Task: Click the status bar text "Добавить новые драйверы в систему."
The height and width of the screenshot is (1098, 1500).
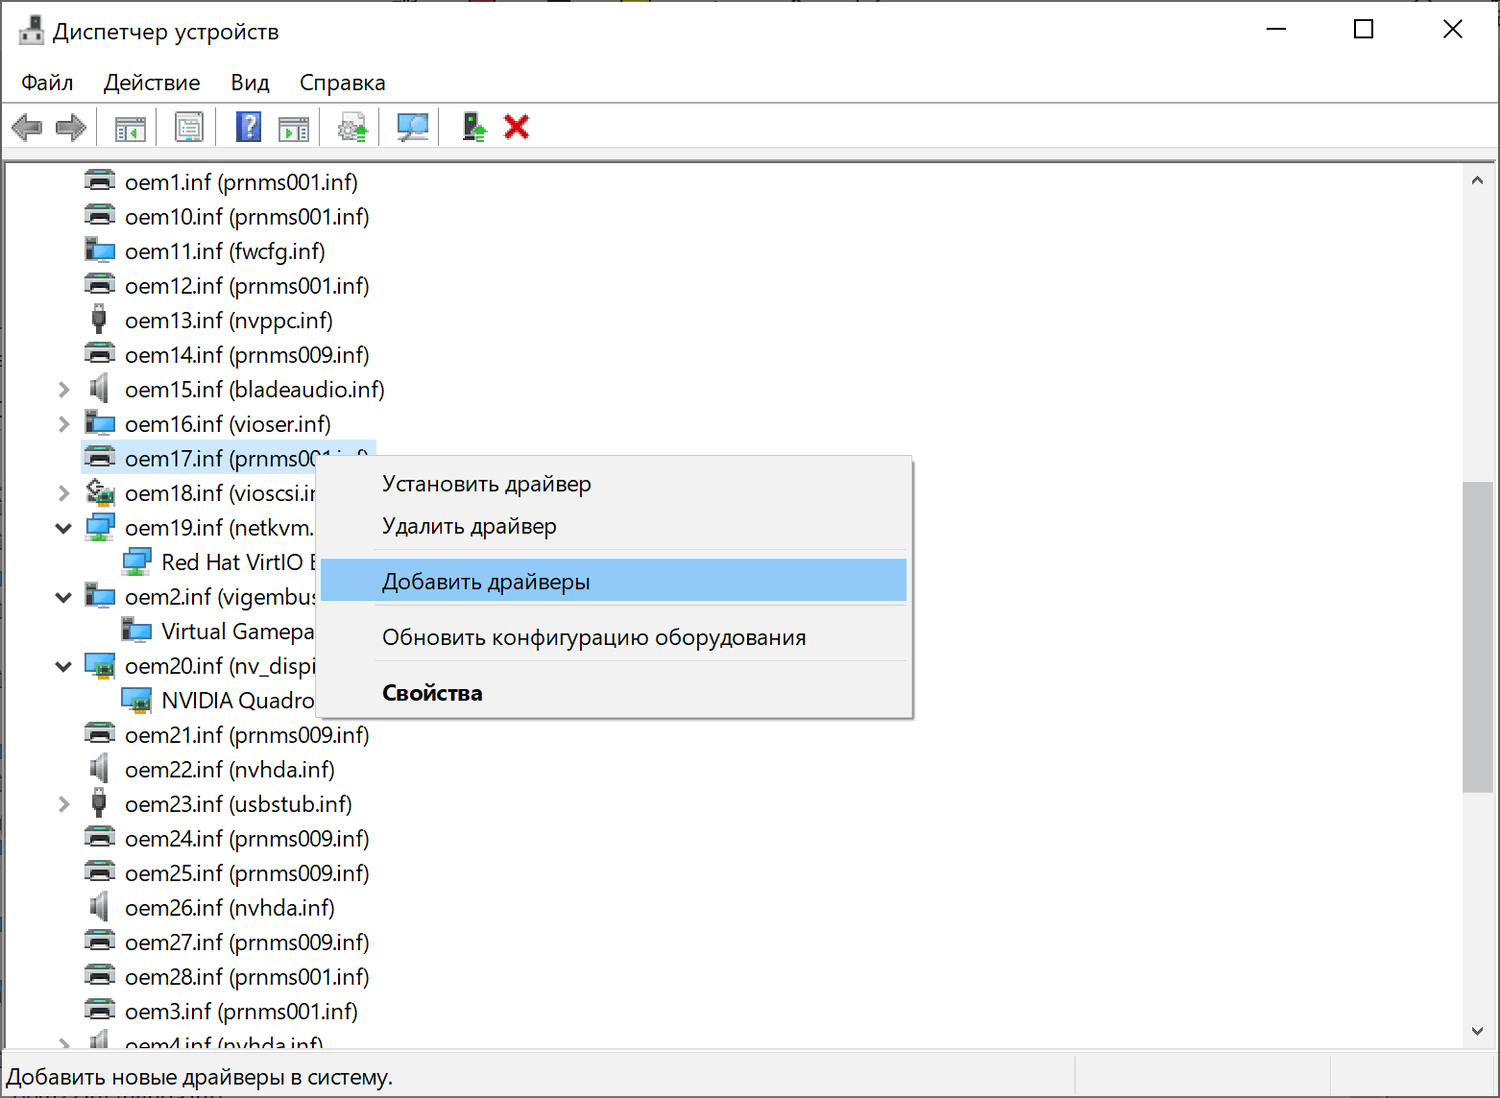Action: [x=200, y=1077]
